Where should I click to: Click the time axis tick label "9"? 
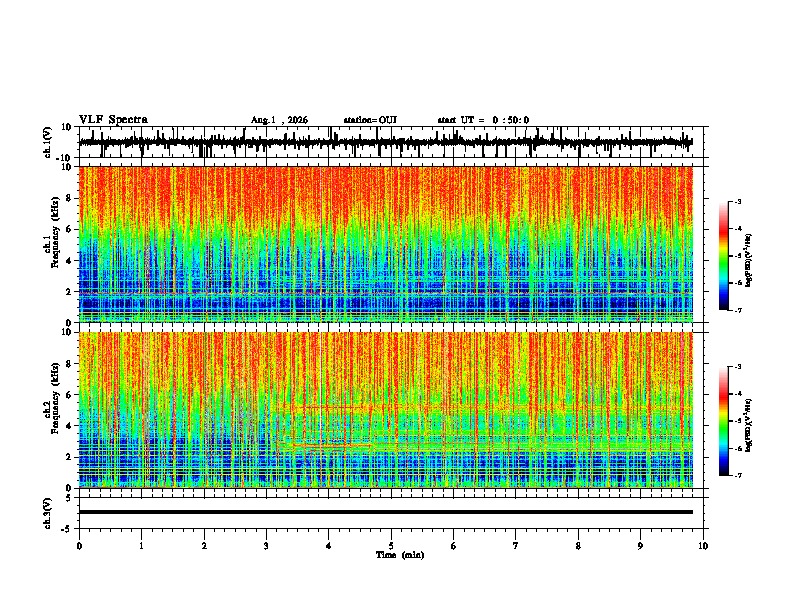640,546
